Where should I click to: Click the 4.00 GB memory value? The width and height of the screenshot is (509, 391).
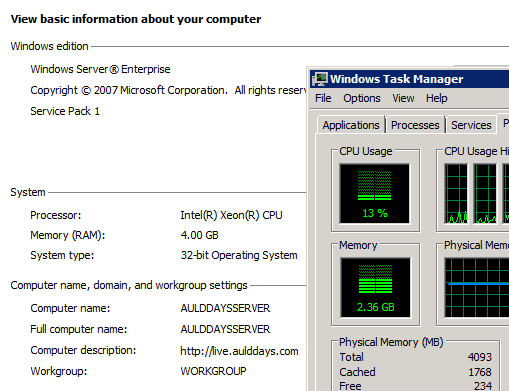[199, 235]
